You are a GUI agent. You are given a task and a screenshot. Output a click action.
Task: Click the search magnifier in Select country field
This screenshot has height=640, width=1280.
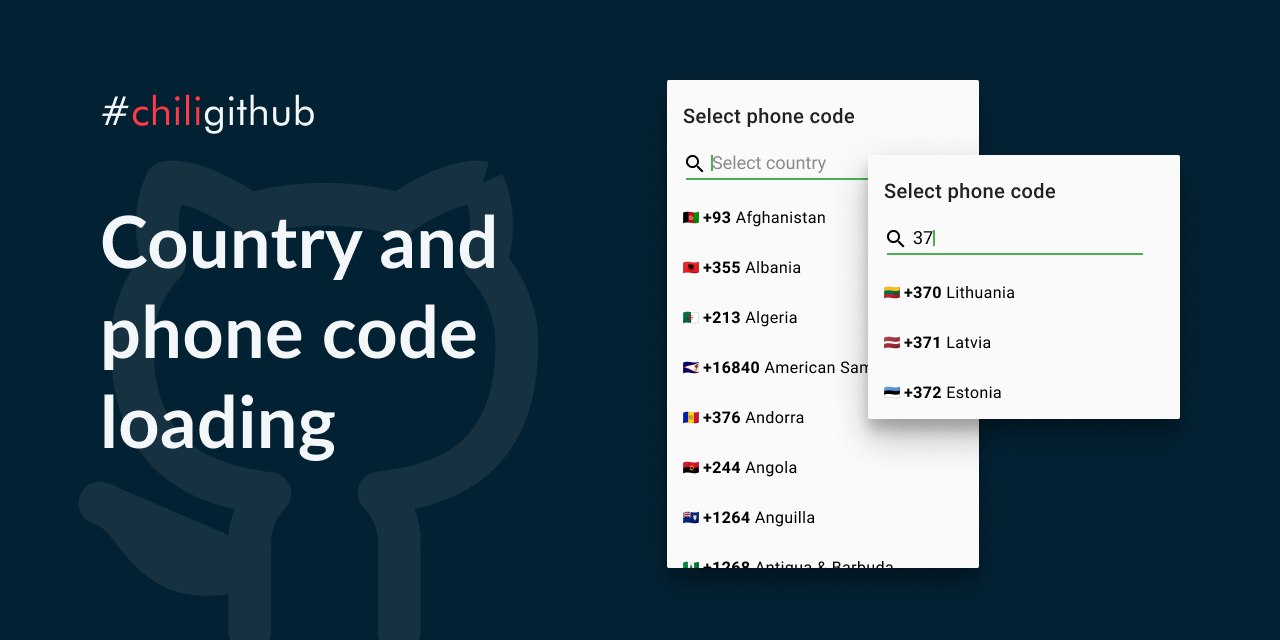[x=695, y=163]
